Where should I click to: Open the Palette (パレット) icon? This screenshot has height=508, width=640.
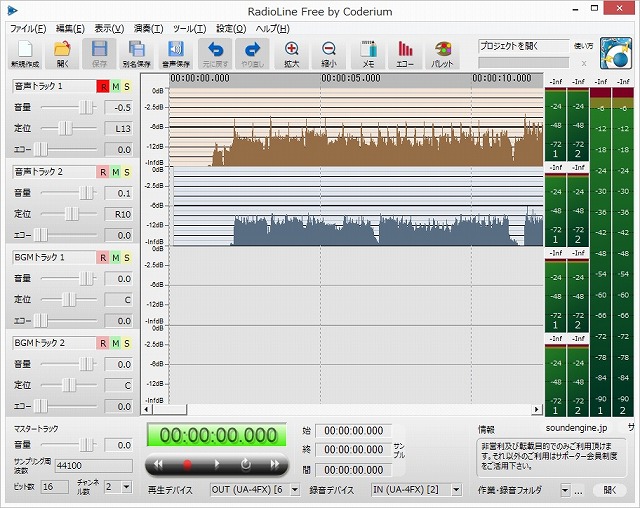[442, 54]
